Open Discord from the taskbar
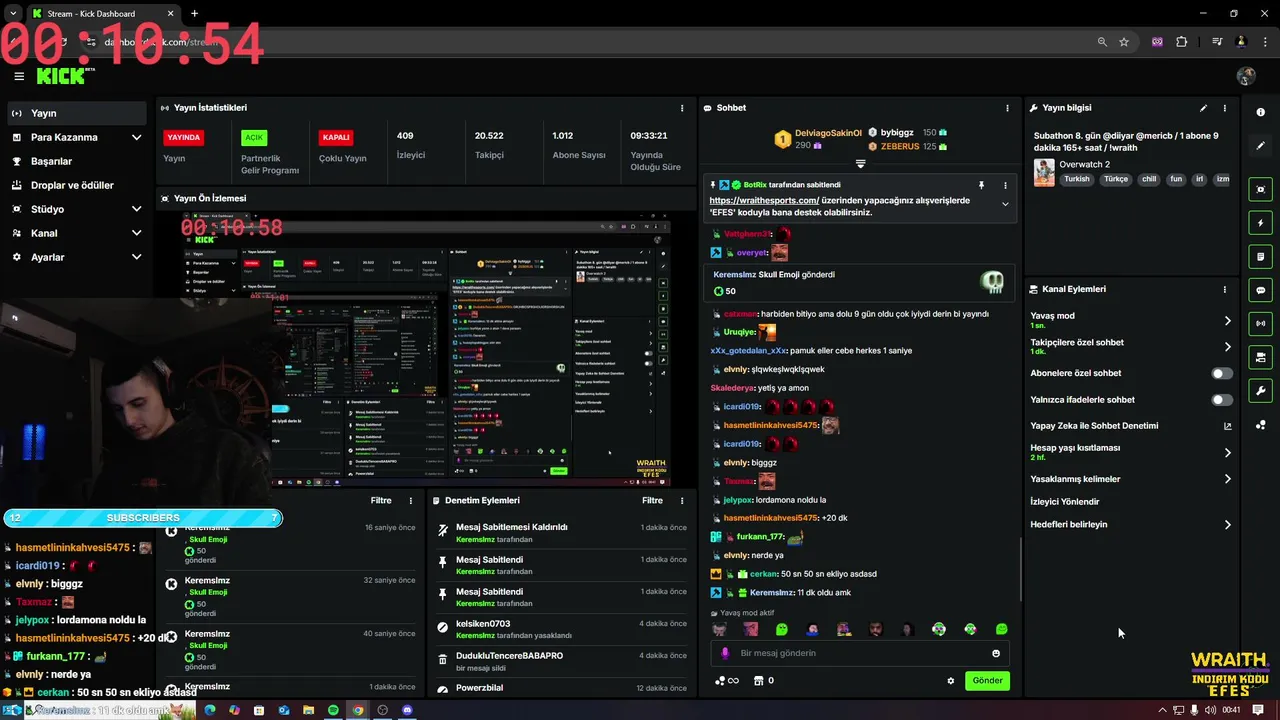The image size is (1280, 720). tap(407, 710)
